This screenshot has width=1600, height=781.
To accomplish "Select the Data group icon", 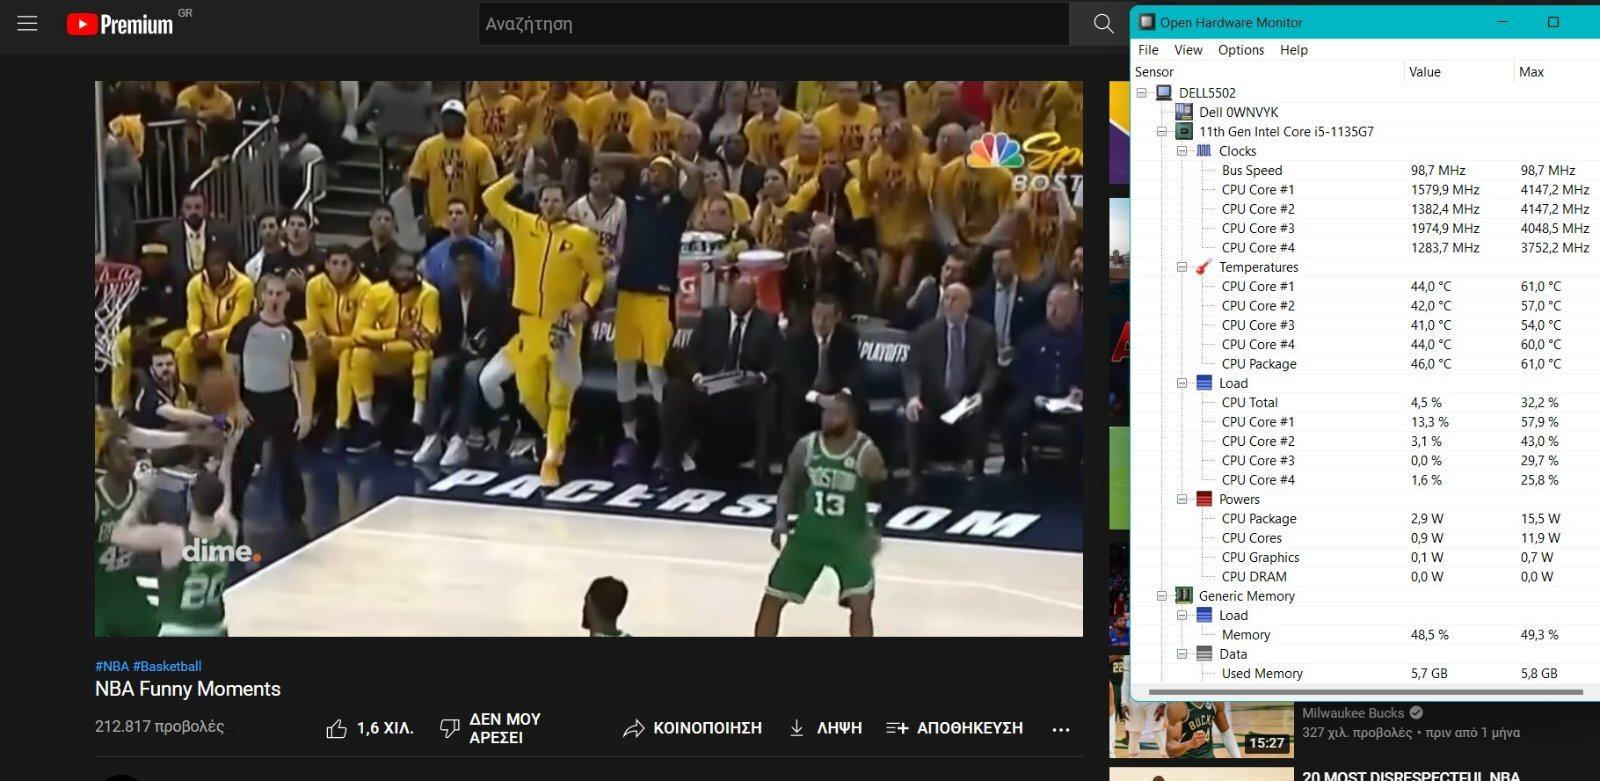I will (1204, 654).
